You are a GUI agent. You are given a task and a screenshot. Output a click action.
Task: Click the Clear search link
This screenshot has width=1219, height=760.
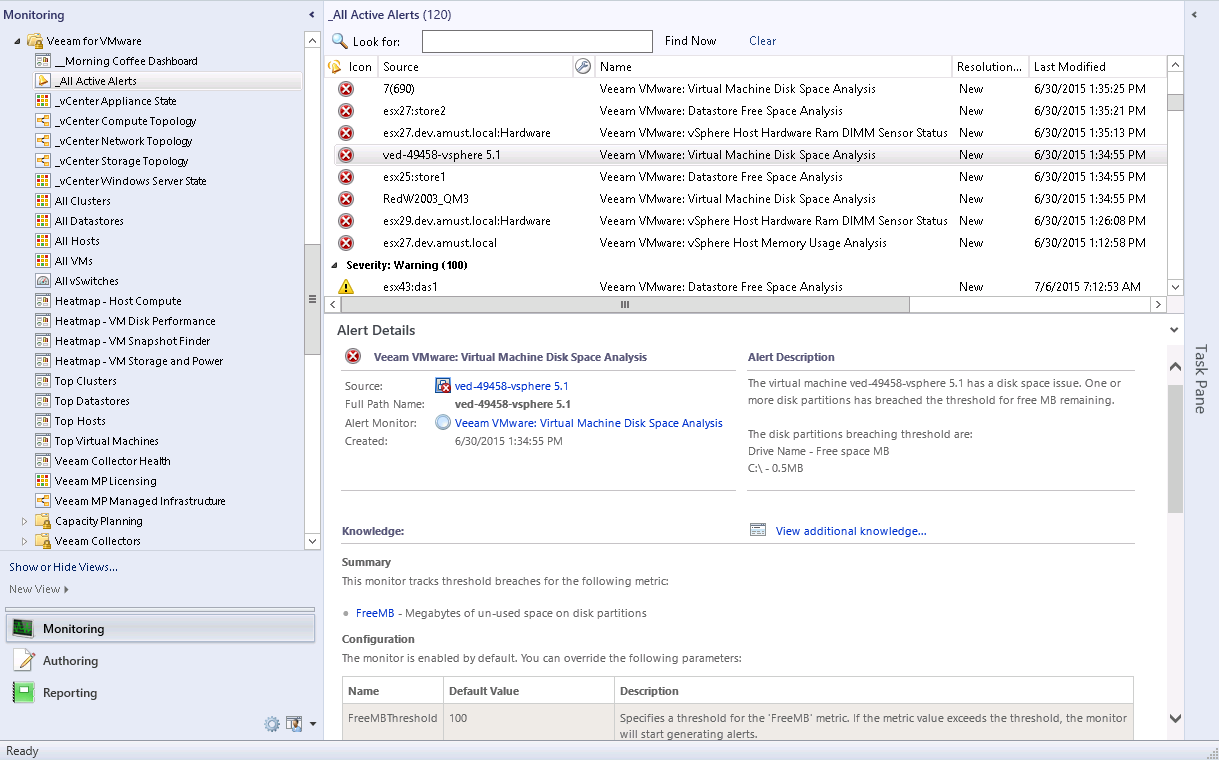762,41
